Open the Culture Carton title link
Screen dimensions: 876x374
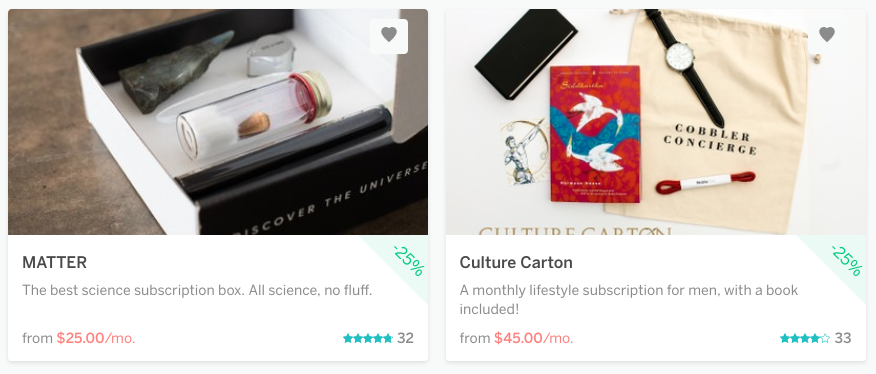pyautogui.click(x=516, y=262)
